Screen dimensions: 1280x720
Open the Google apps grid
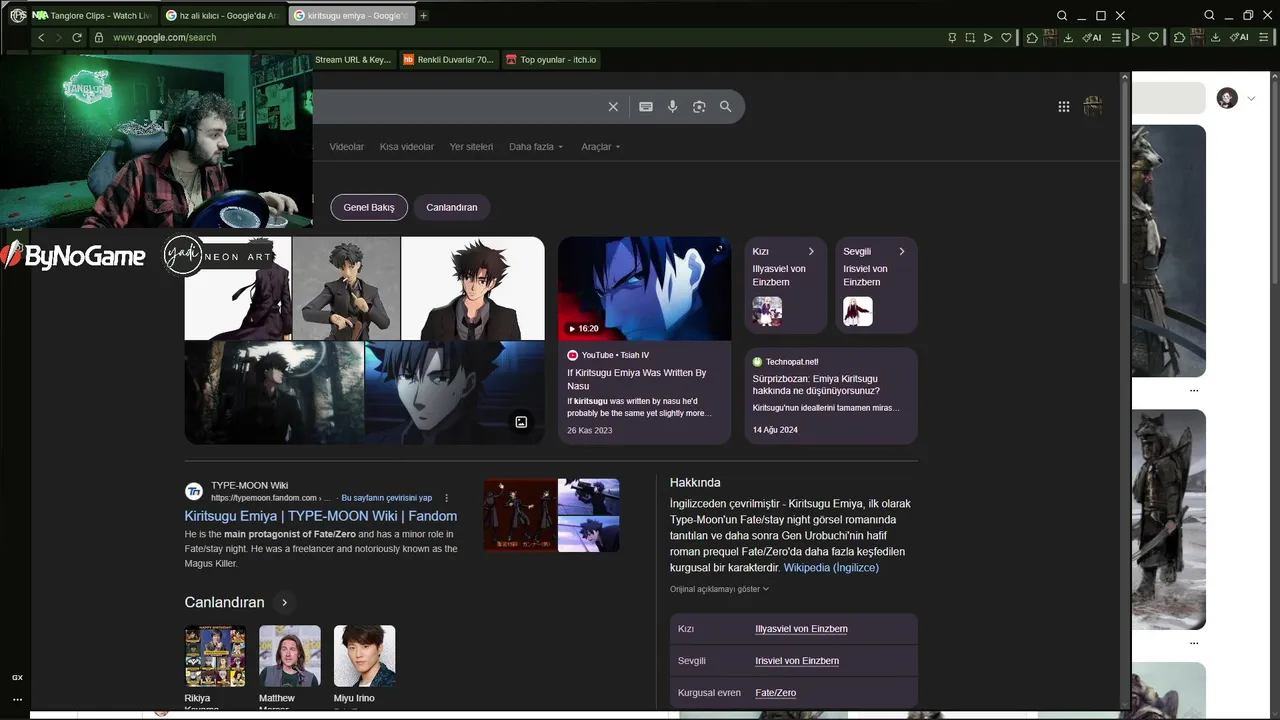1064,107
